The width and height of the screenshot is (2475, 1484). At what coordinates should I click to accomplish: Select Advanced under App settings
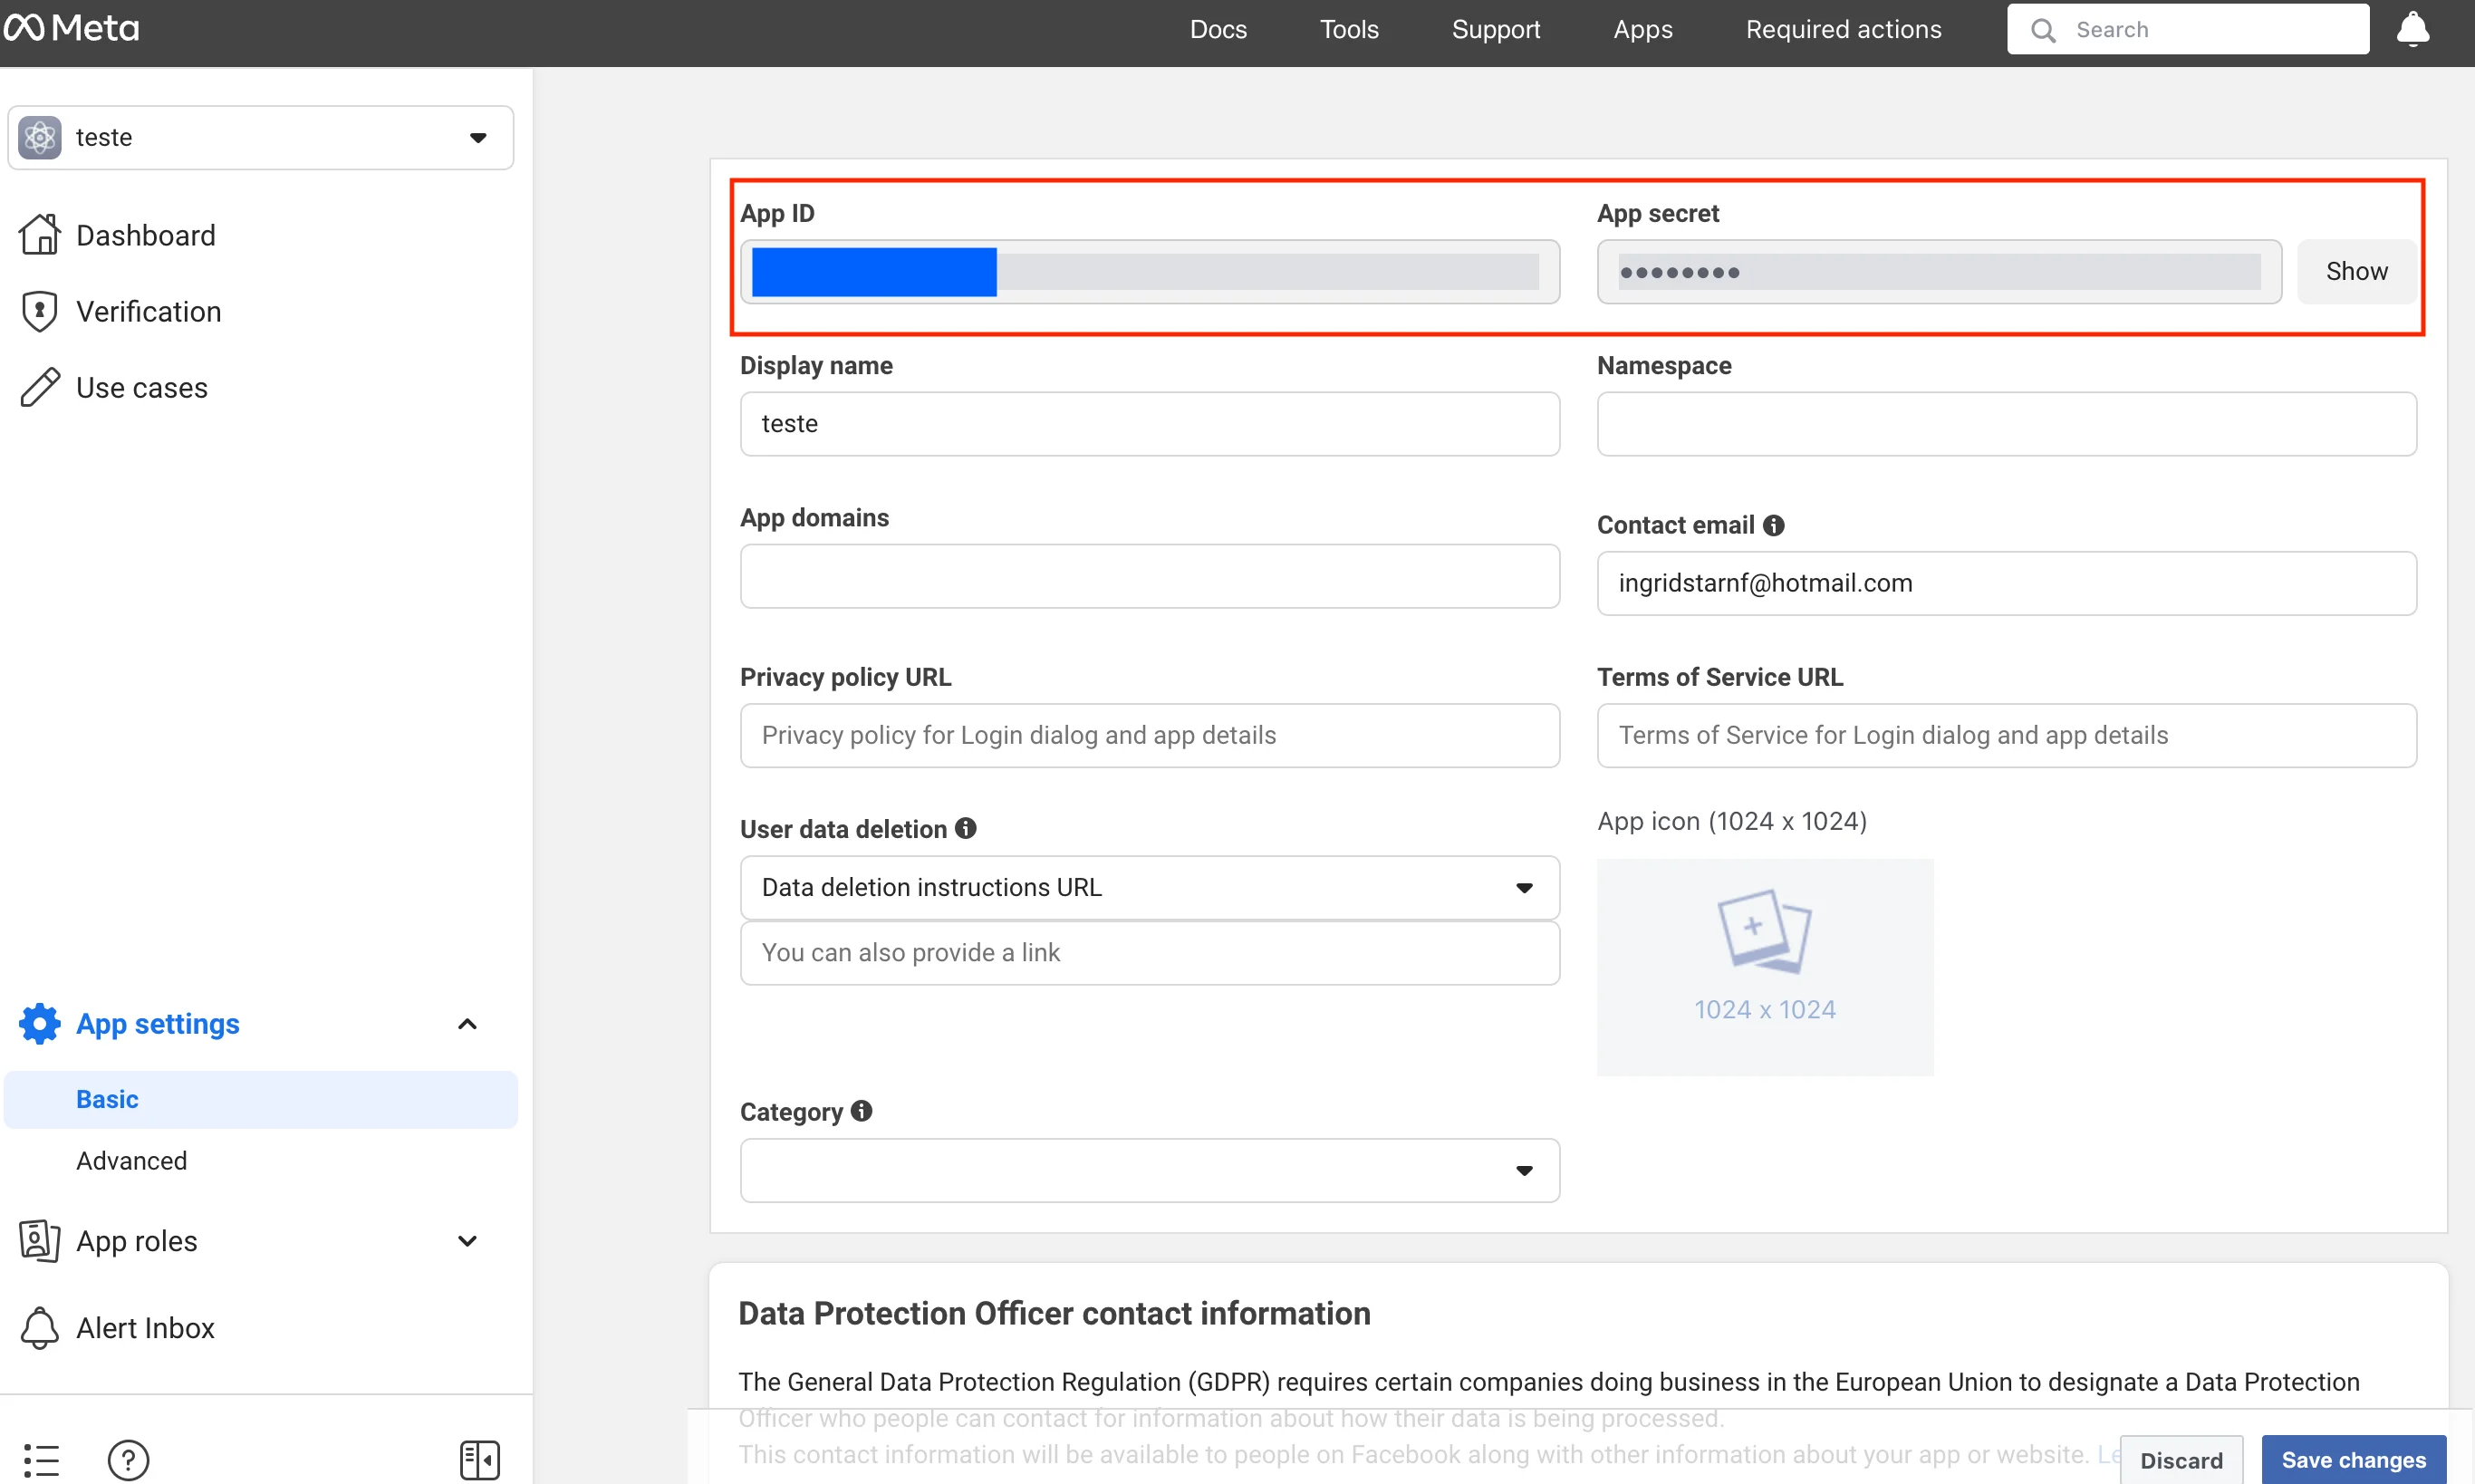[x=131, y=1160]
